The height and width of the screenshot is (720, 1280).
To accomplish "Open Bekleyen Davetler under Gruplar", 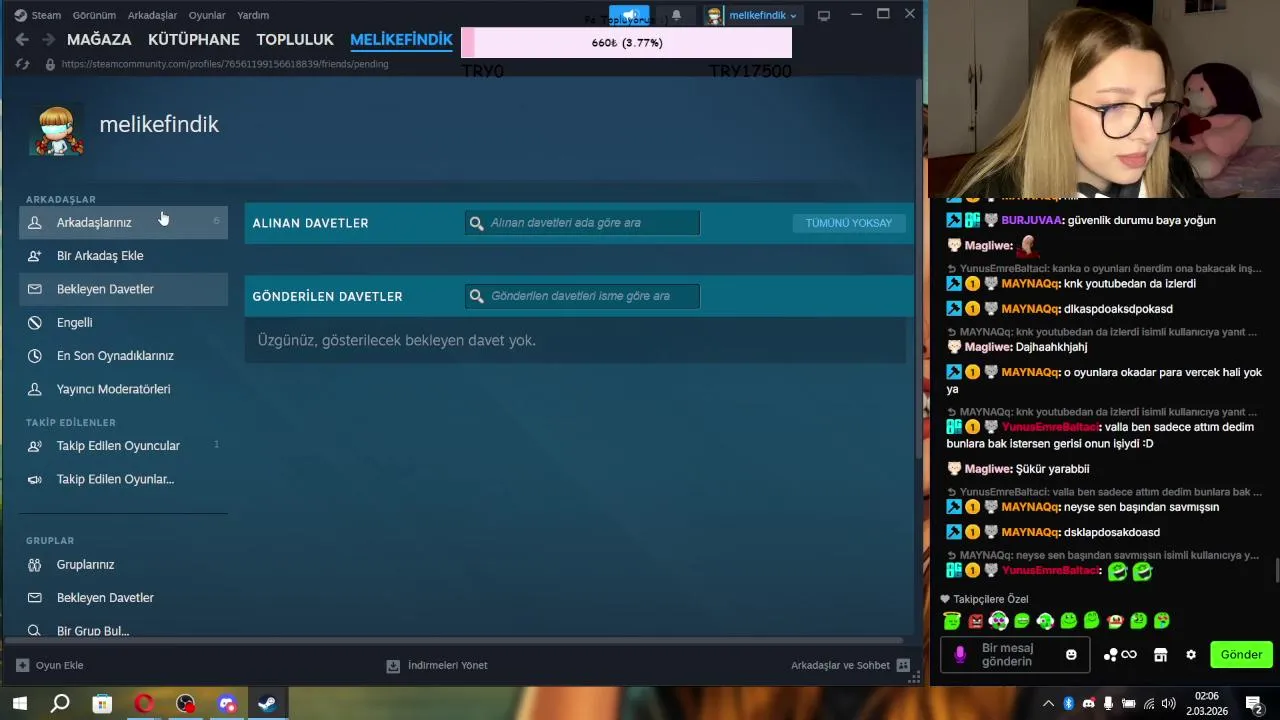I will click(x=123, y=597).
